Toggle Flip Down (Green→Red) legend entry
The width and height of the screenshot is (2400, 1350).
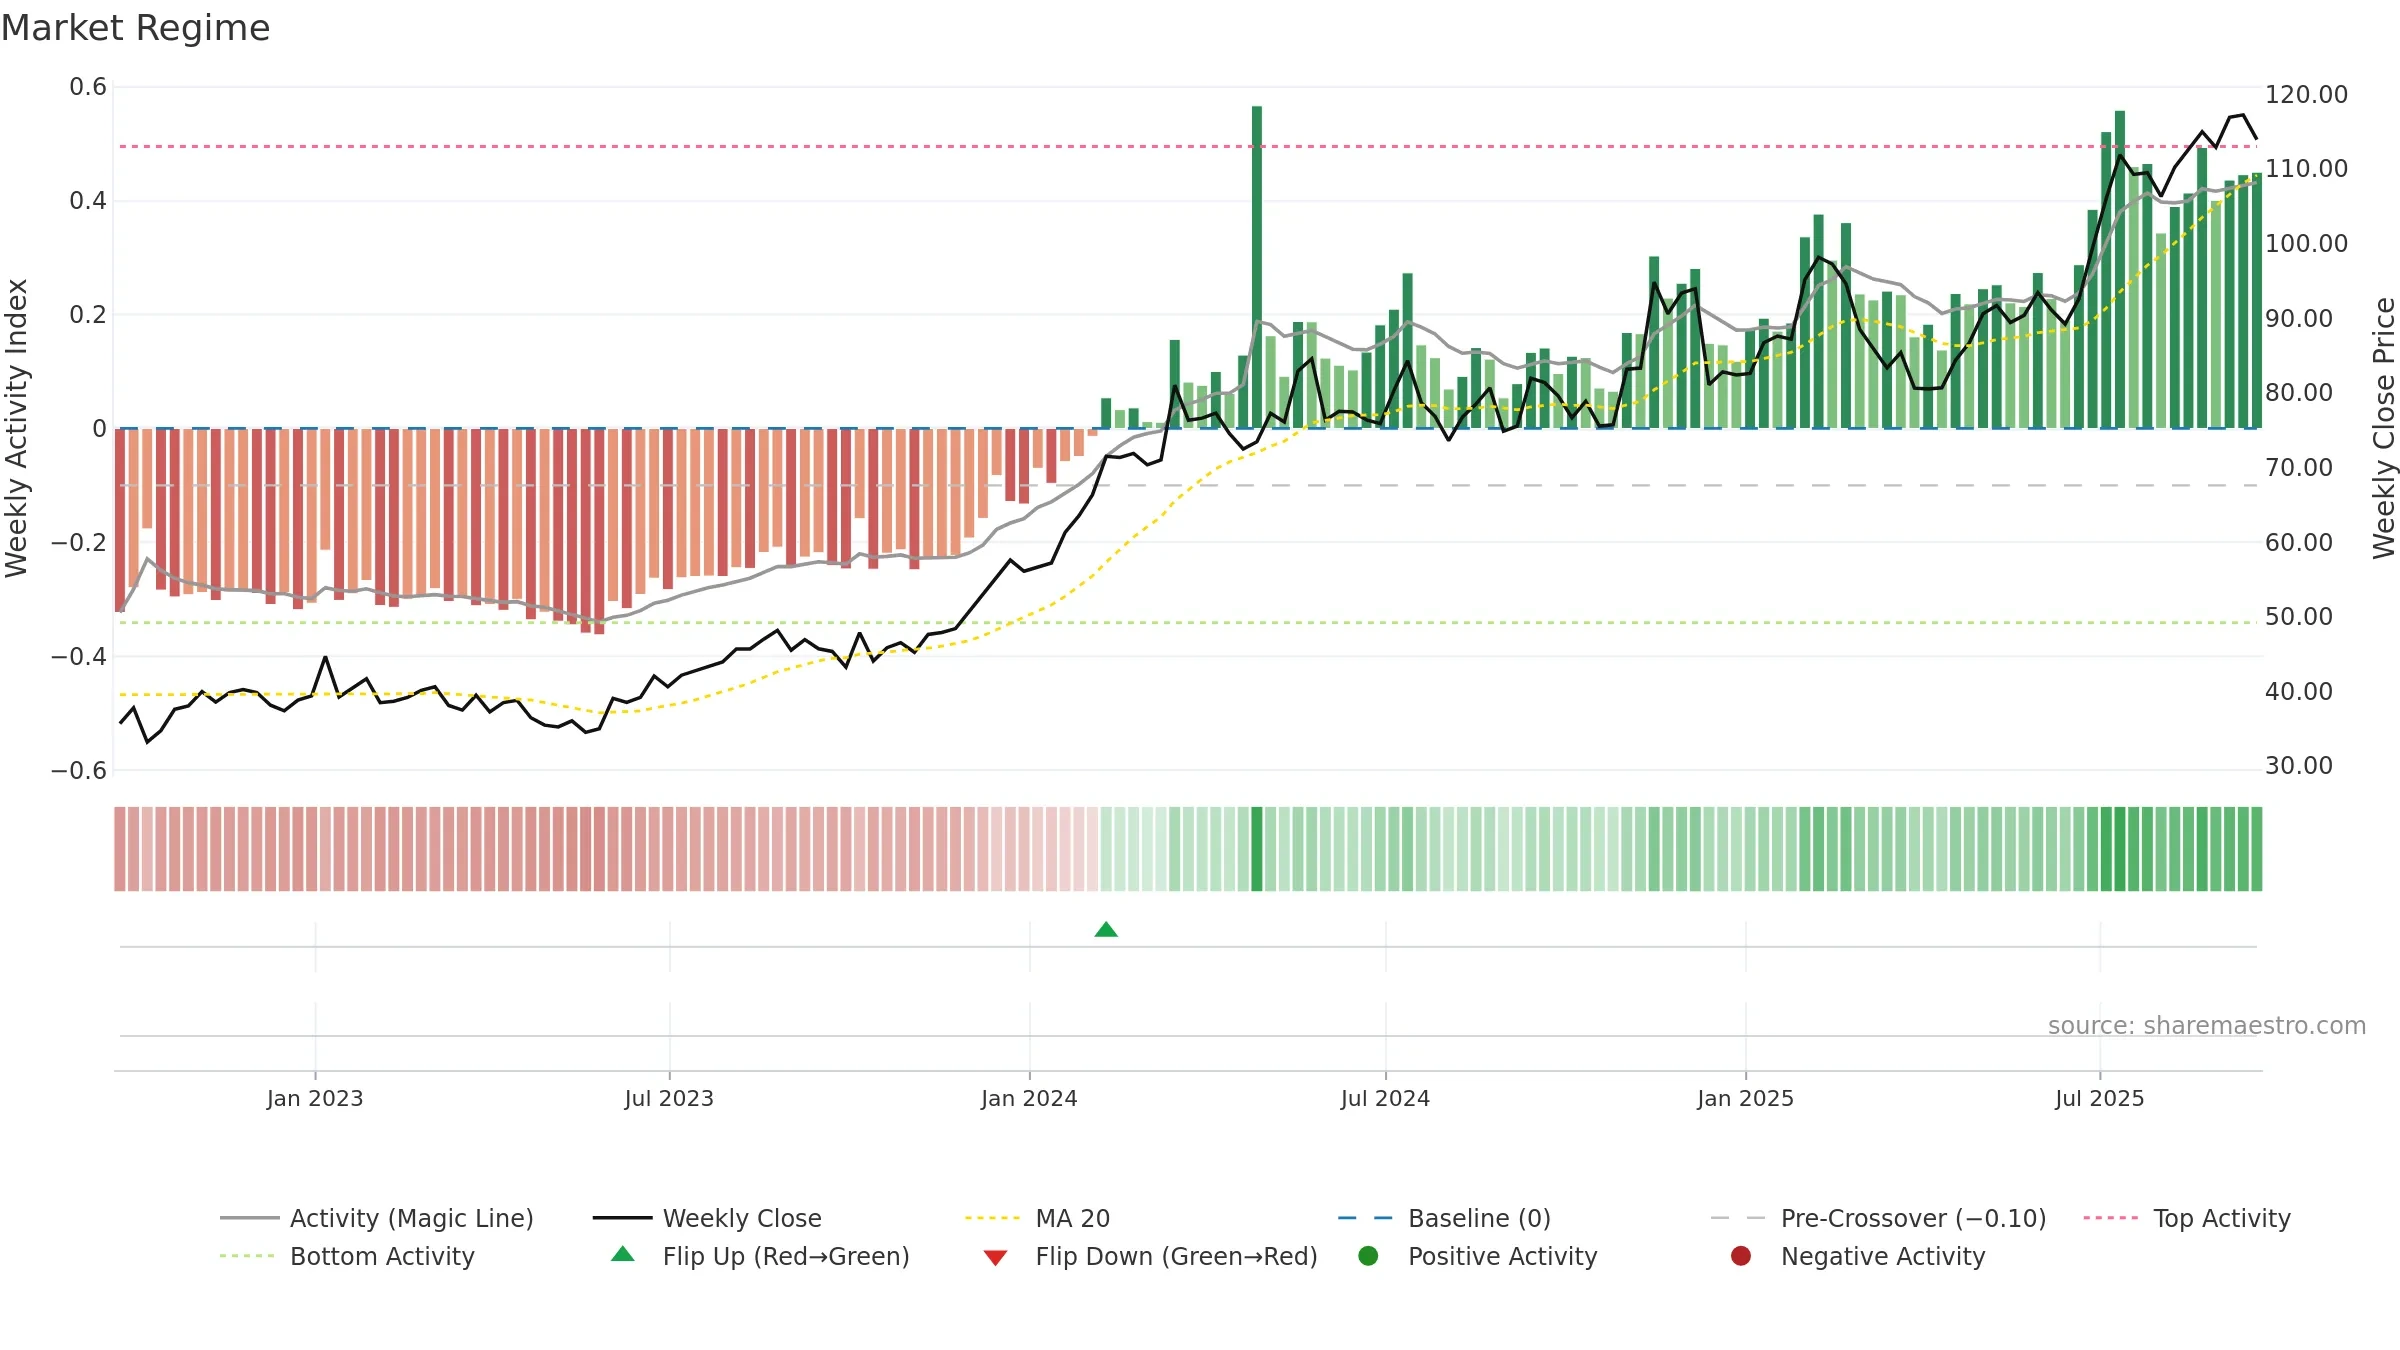pyautogui.click(x=1150, y=1256)
